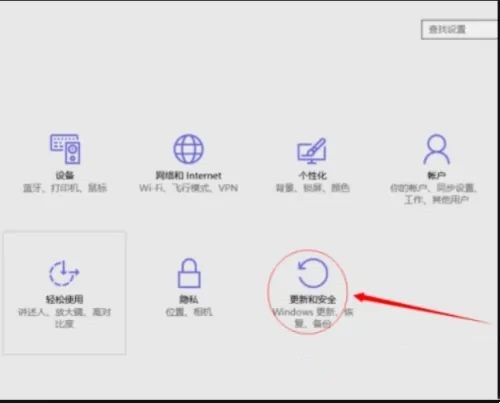Click the 查找设置 search box

point(459,30)
